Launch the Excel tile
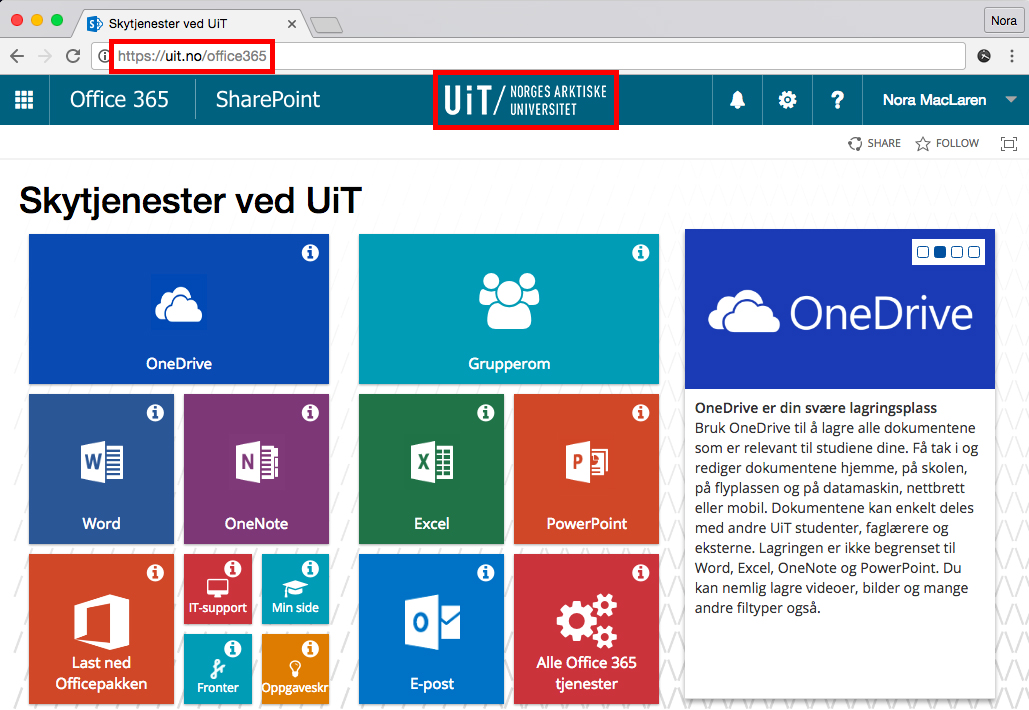Screen dimensions: 1029x710 click(x=431, y=469)
